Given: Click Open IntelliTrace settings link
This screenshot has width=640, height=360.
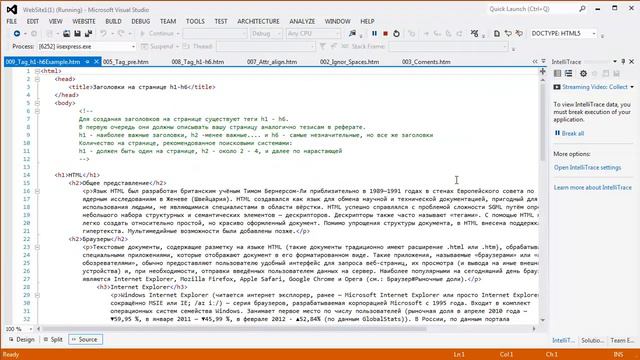Looking at the screenshot, I should coord(587,167).
